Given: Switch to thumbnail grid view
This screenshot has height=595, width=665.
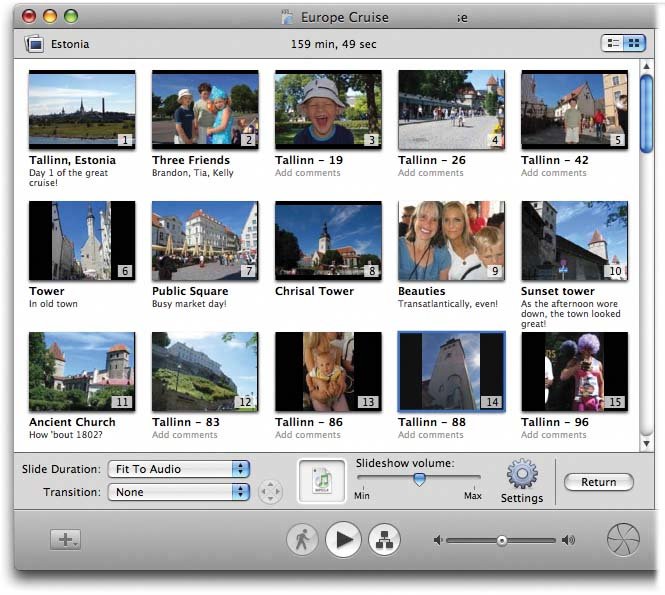Looking at the screenshot, I should [x=633, y=43].
